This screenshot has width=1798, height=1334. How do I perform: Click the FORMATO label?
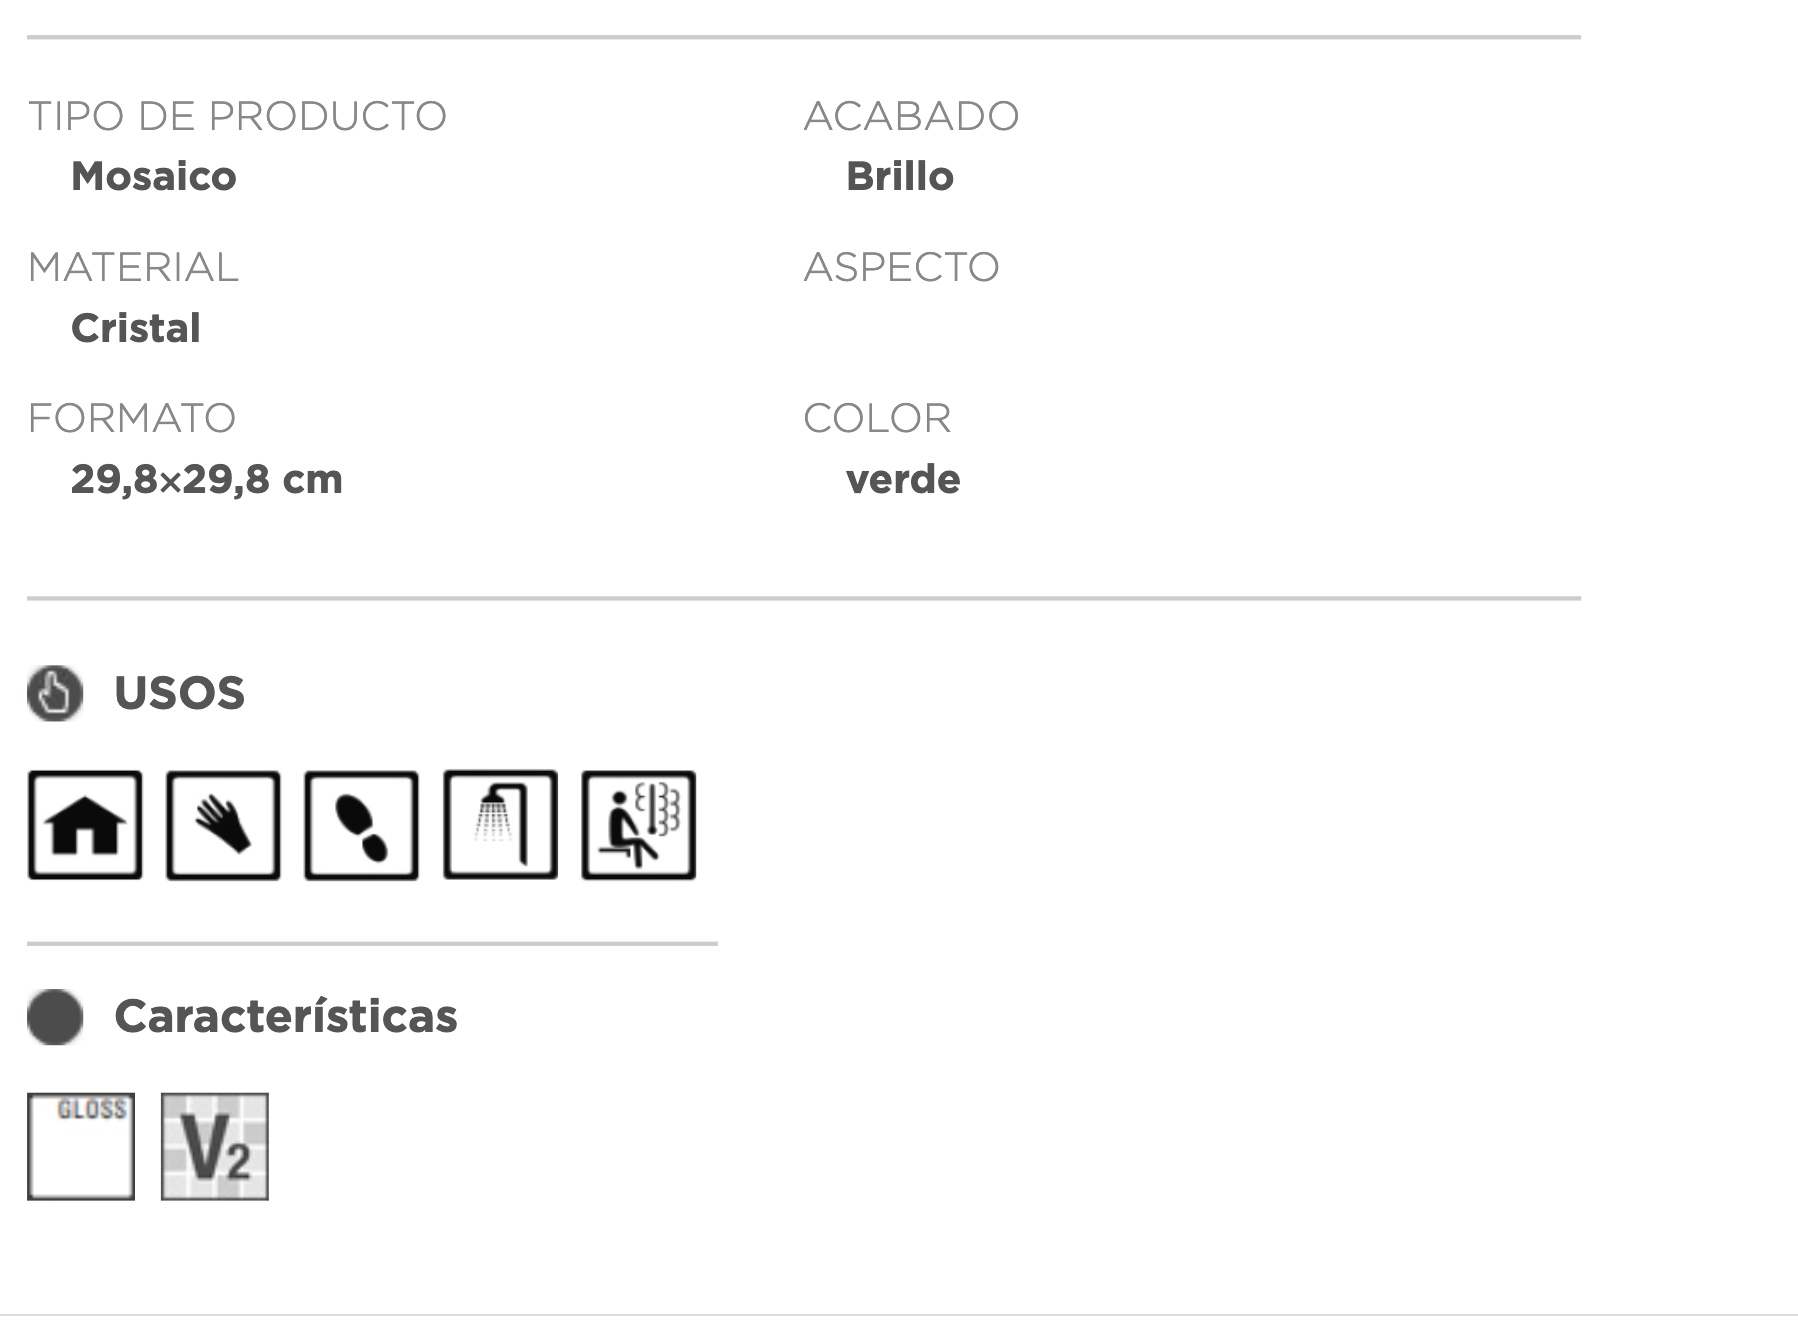[x=132, y=418]
